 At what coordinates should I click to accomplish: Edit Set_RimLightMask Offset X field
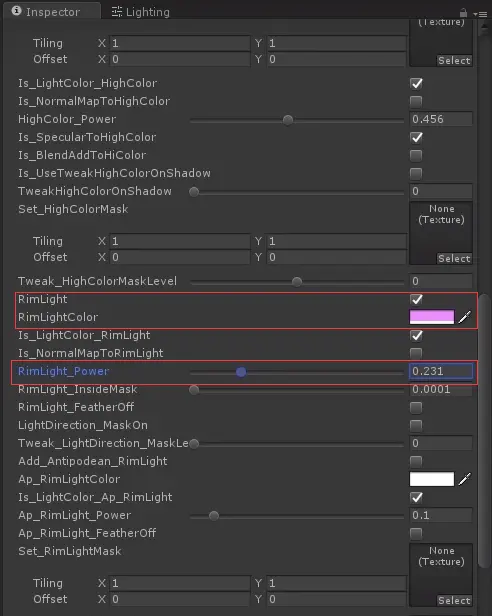[180, 599]
